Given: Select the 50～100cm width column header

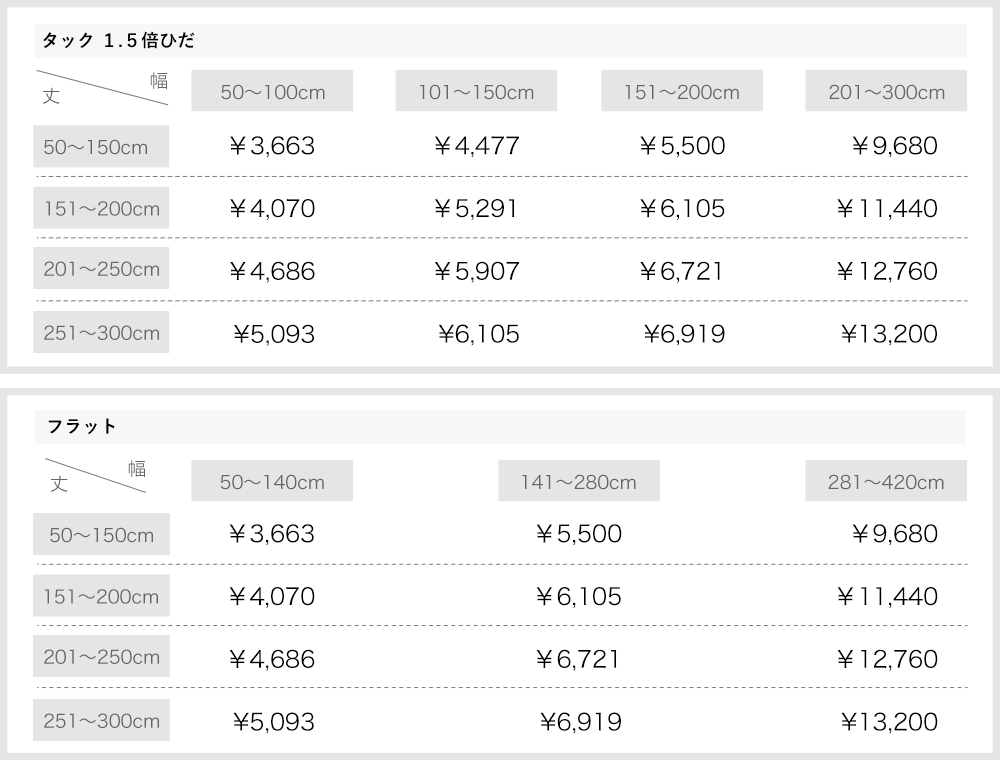Looking at the screenshot, I should (272, 91).
